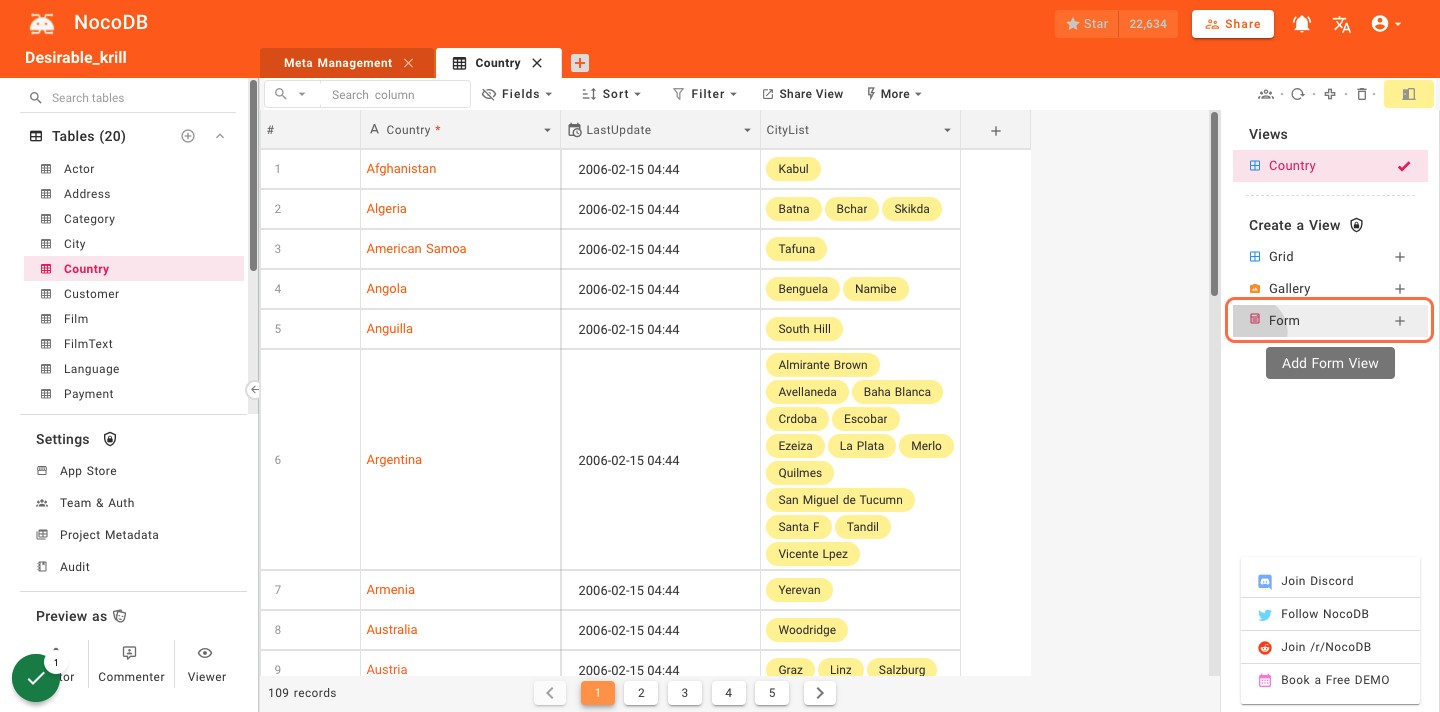The width and height of the screenshot is (1440, 712).
Task: Open the More menu
Action: tap(893, 94)
